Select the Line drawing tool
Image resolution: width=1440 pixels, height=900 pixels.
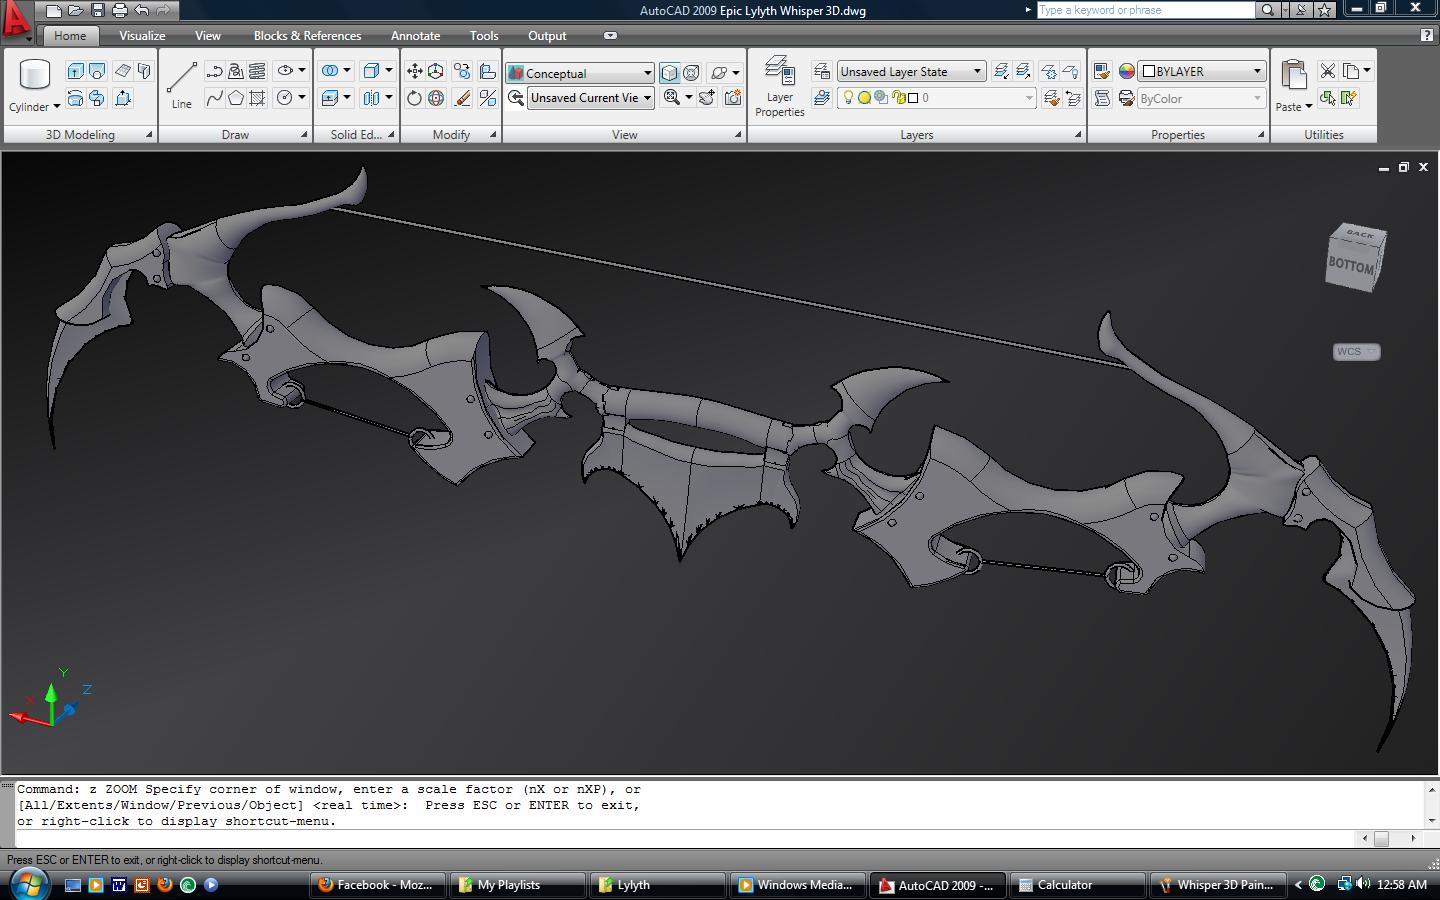point(181,84)
